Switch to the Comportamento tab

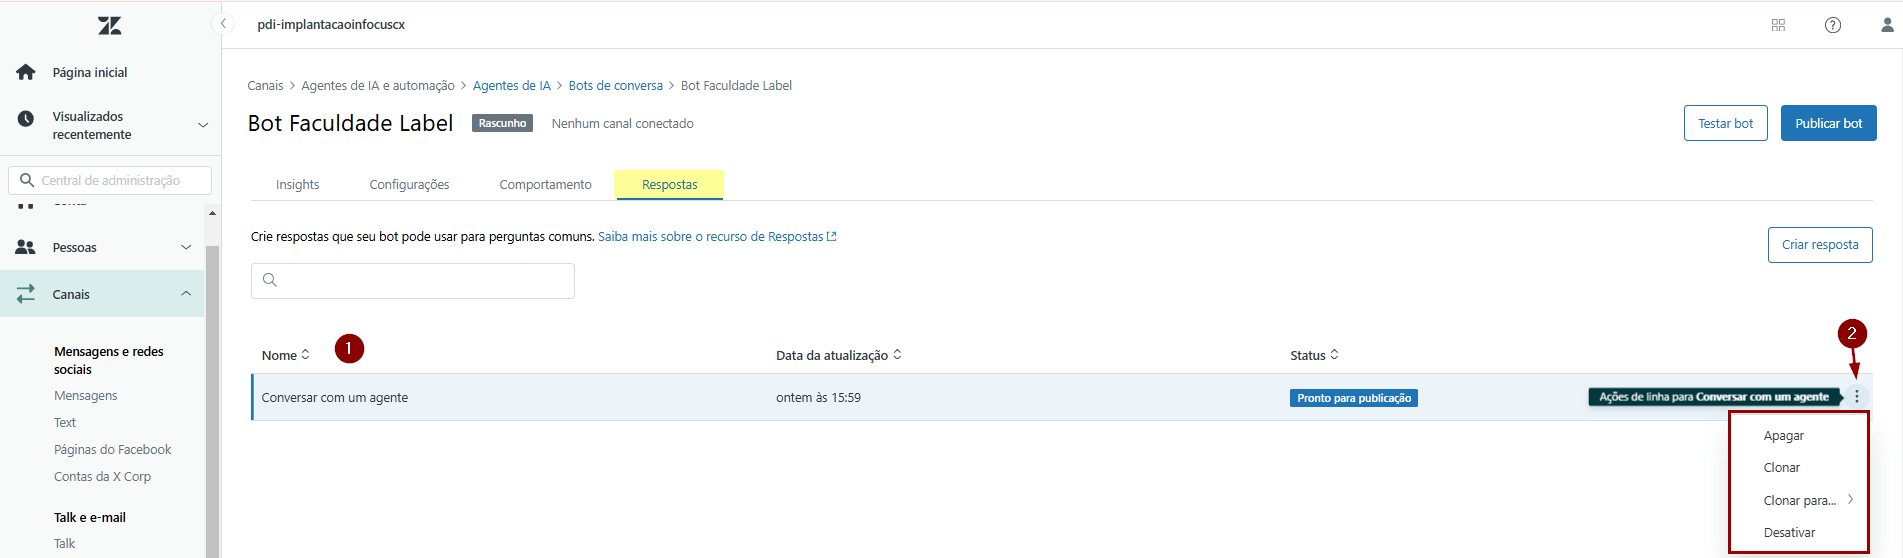point(545,185)
